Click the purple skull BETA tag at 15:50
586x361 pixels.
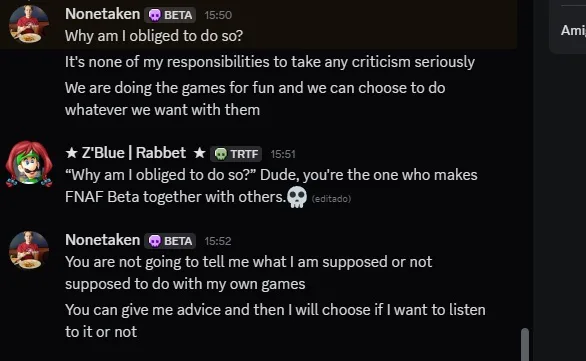pyautogui.click(x=170, y=15)
